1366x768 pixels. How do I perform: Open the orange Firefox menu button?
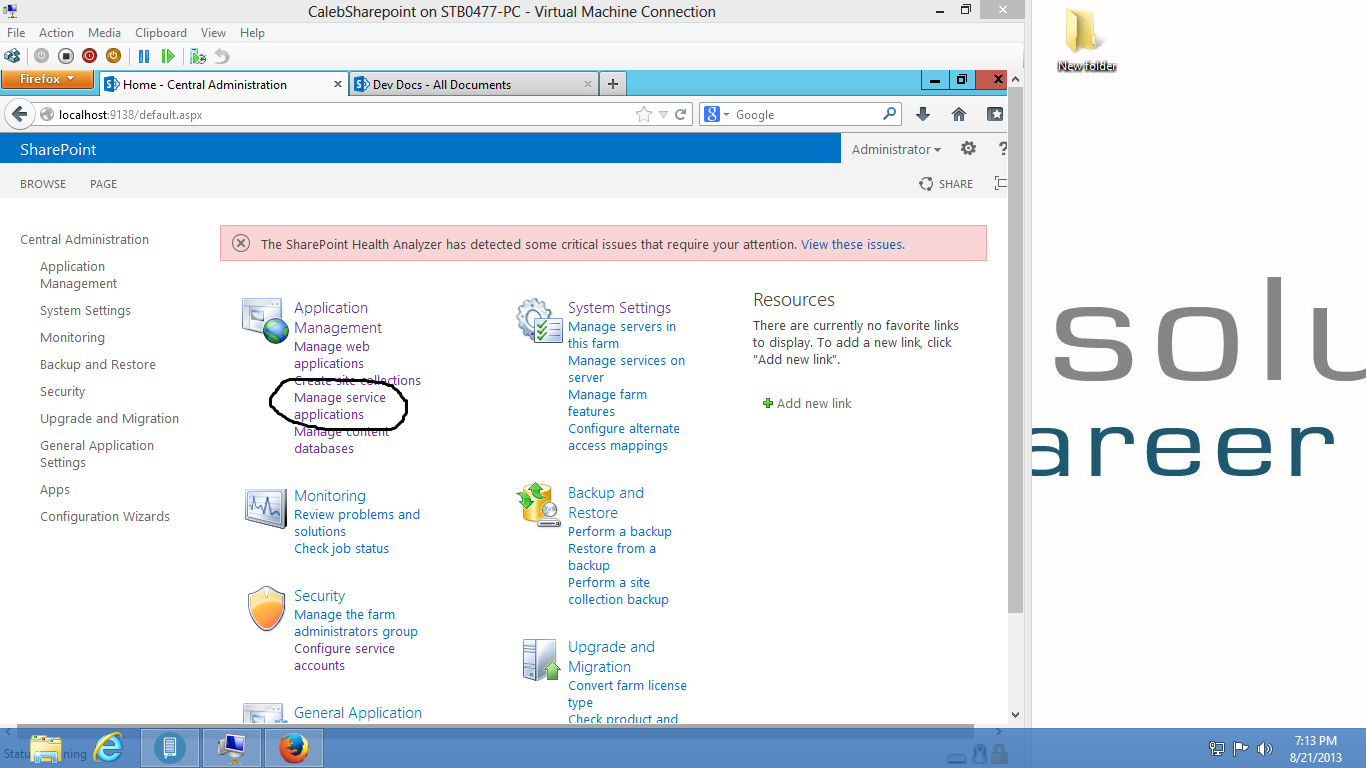click(x=47, y=79)
